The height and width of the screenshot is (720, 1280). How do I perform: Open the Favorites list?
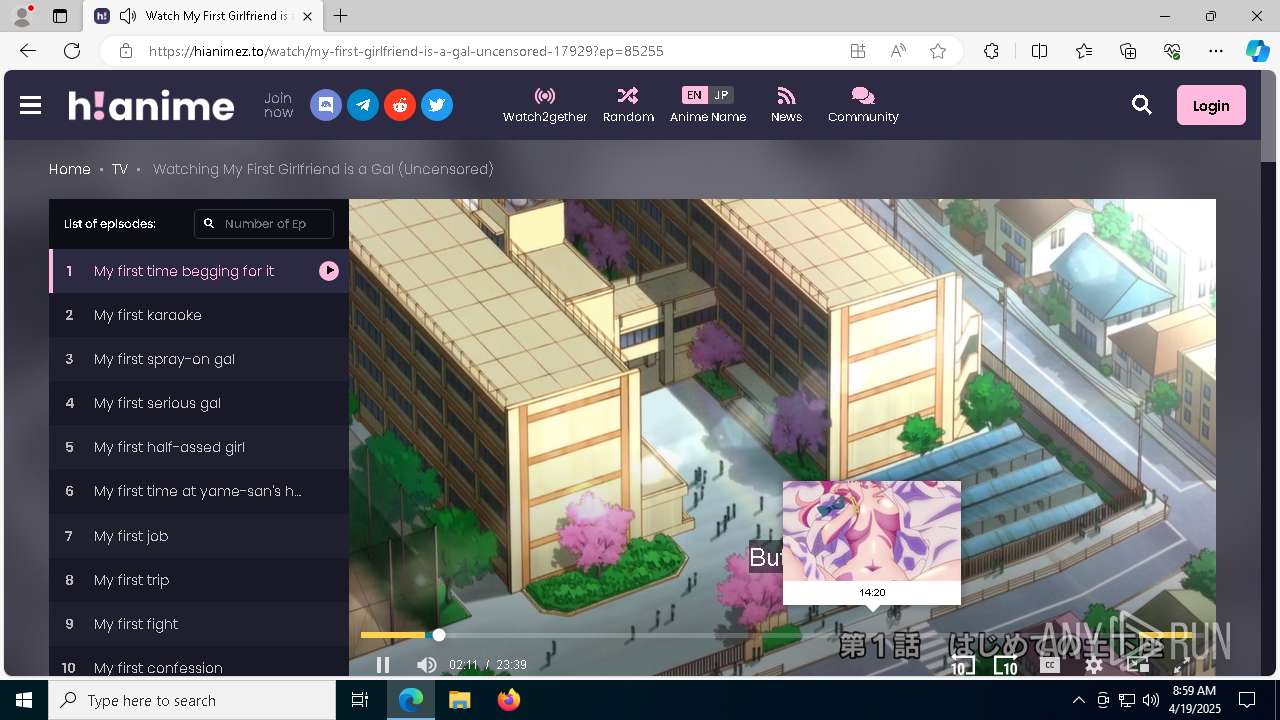[1084, 51]
